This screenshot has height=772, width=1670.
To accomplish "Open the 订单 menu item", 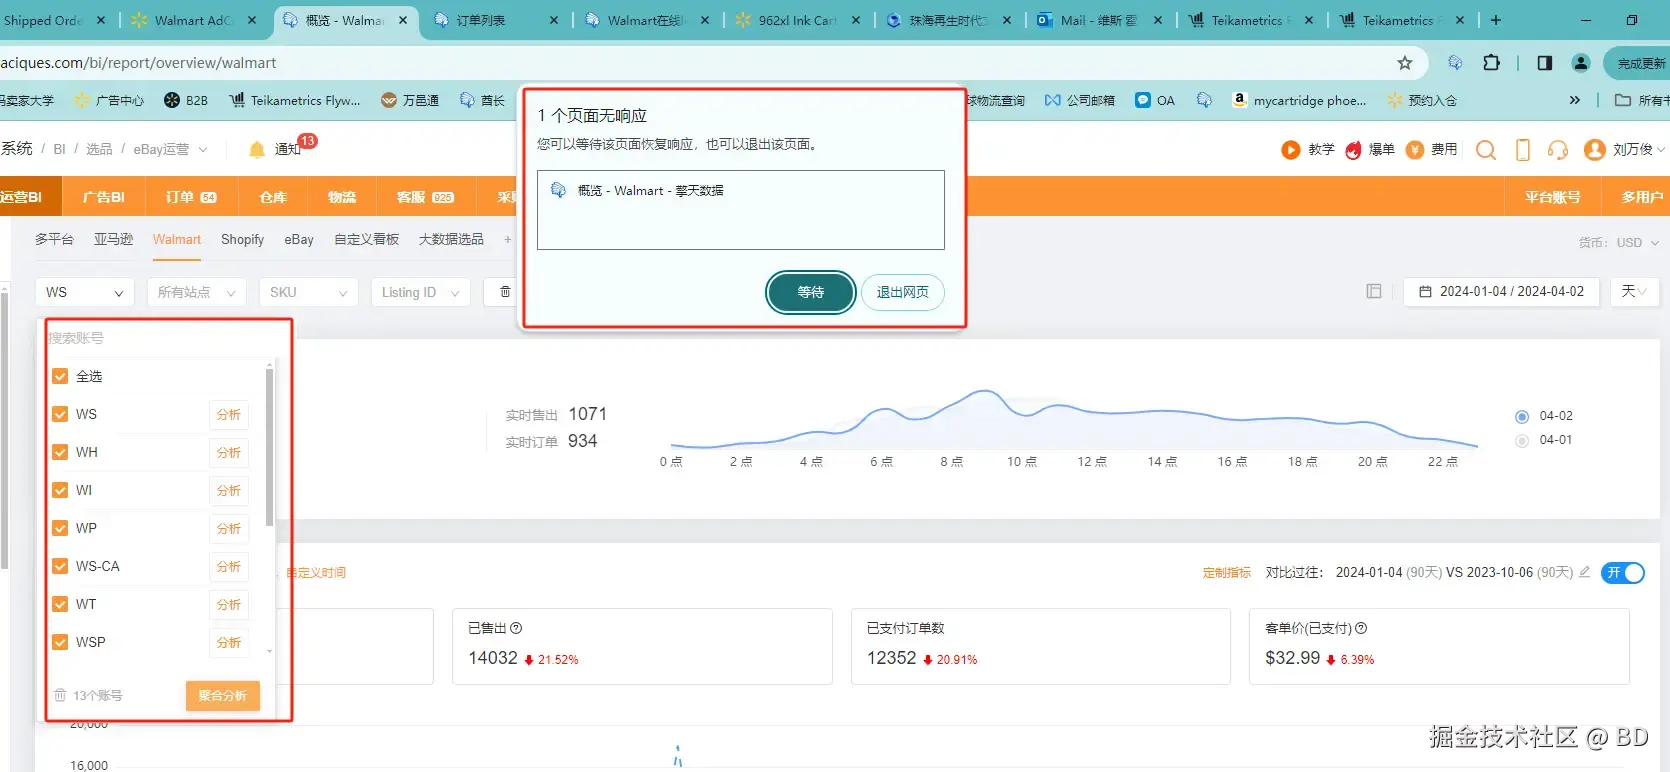I will (x=191, y=197).
